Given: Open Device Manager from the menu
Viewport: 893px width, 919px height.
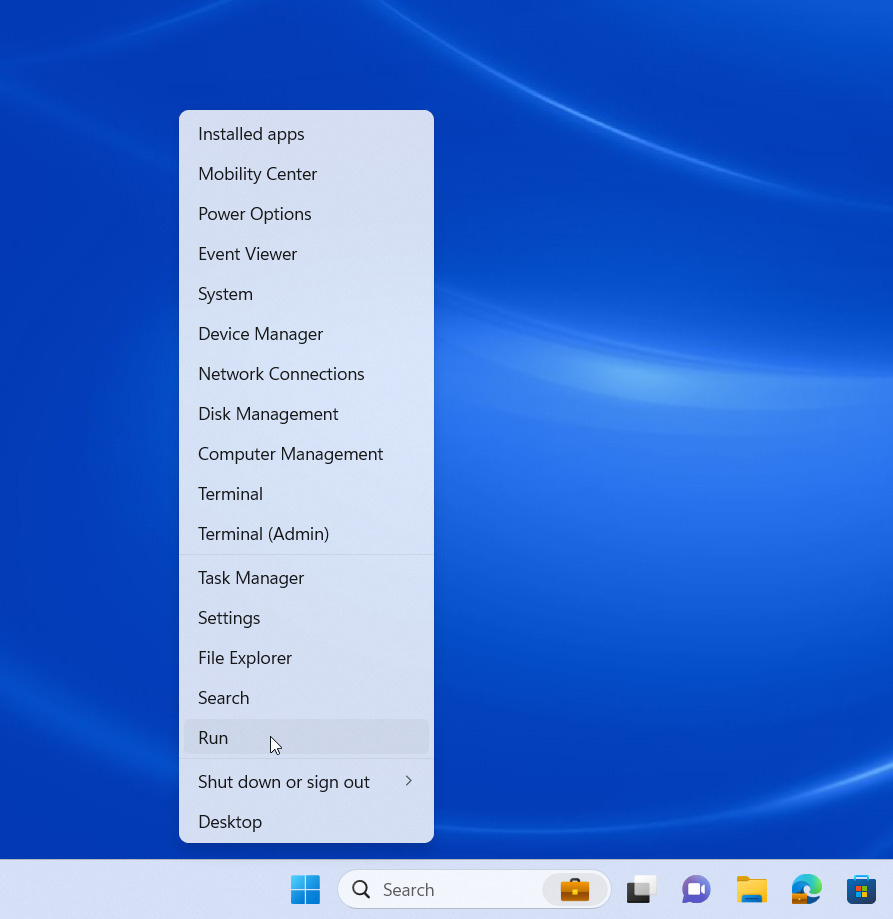Looking at the screenshot, I should [x=260, y=334].
